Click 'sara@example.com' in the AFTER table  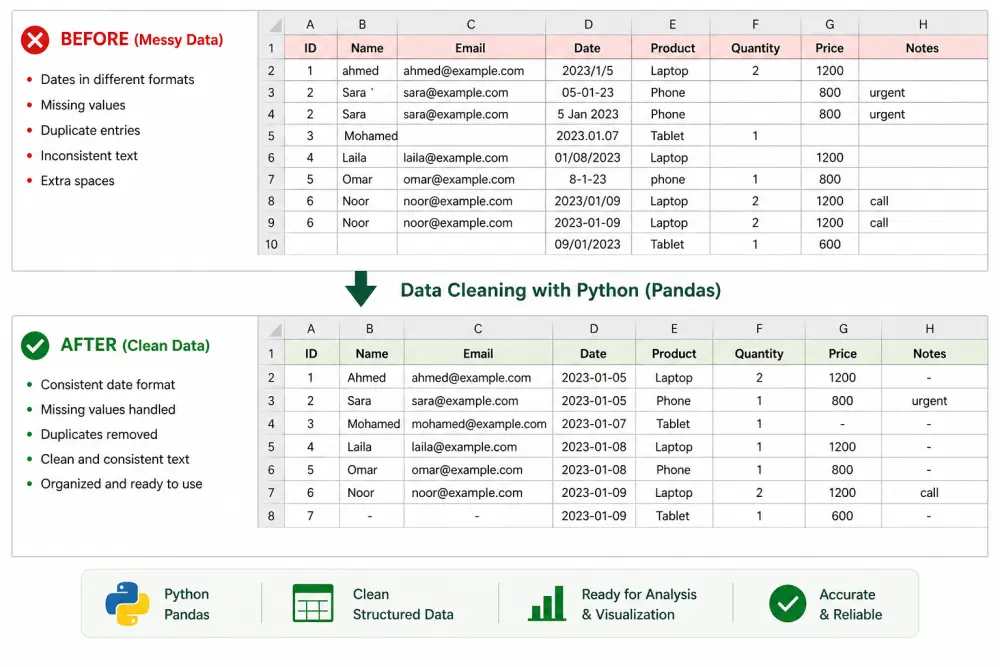click(x=465, y=400)
